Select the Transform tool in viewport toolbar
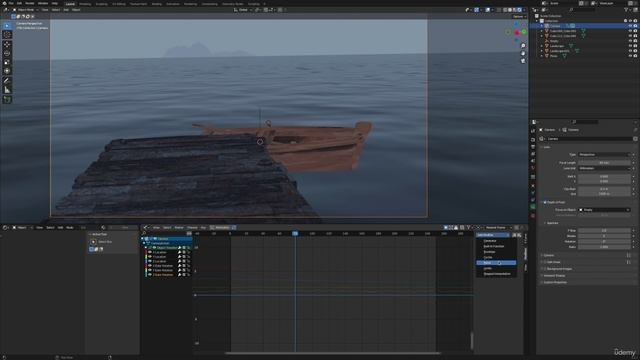Viewport: 640px width, 360px height. [7, 71]
